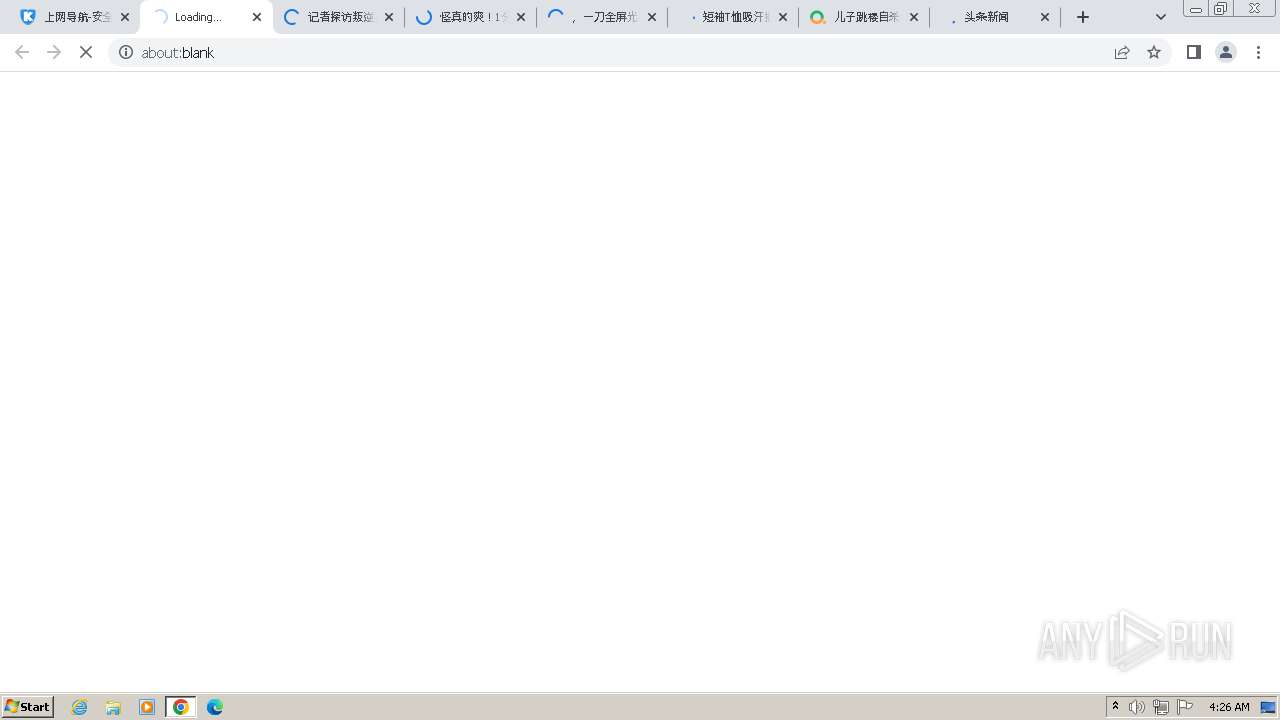
Task: Show the side panel
Action: [1193, 52]
